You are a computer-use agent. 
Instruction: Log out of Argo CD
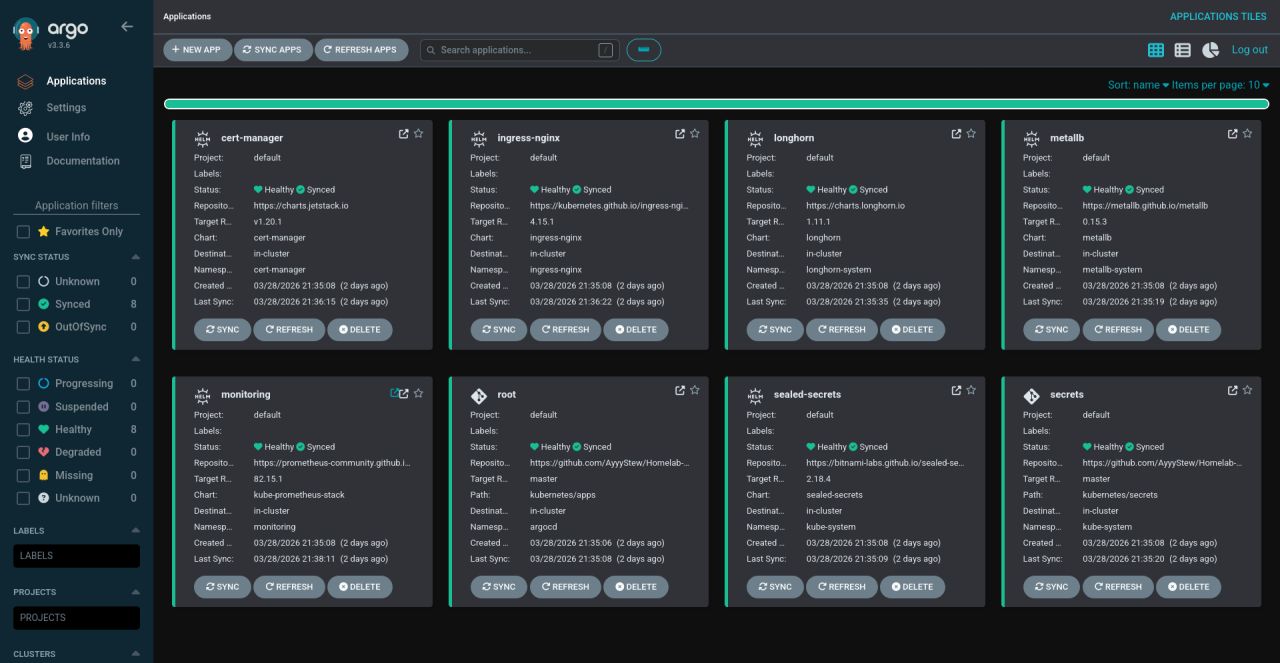(1249, 50)
